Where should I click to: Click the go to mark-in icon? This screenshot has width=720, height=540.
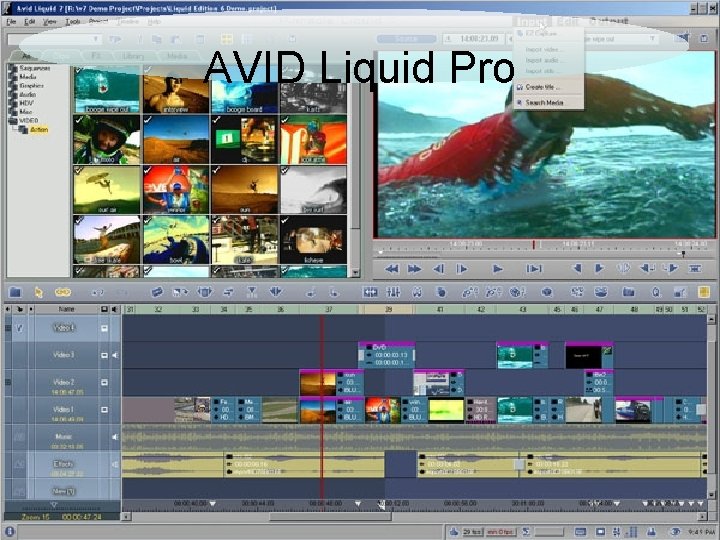click(647, 268)
